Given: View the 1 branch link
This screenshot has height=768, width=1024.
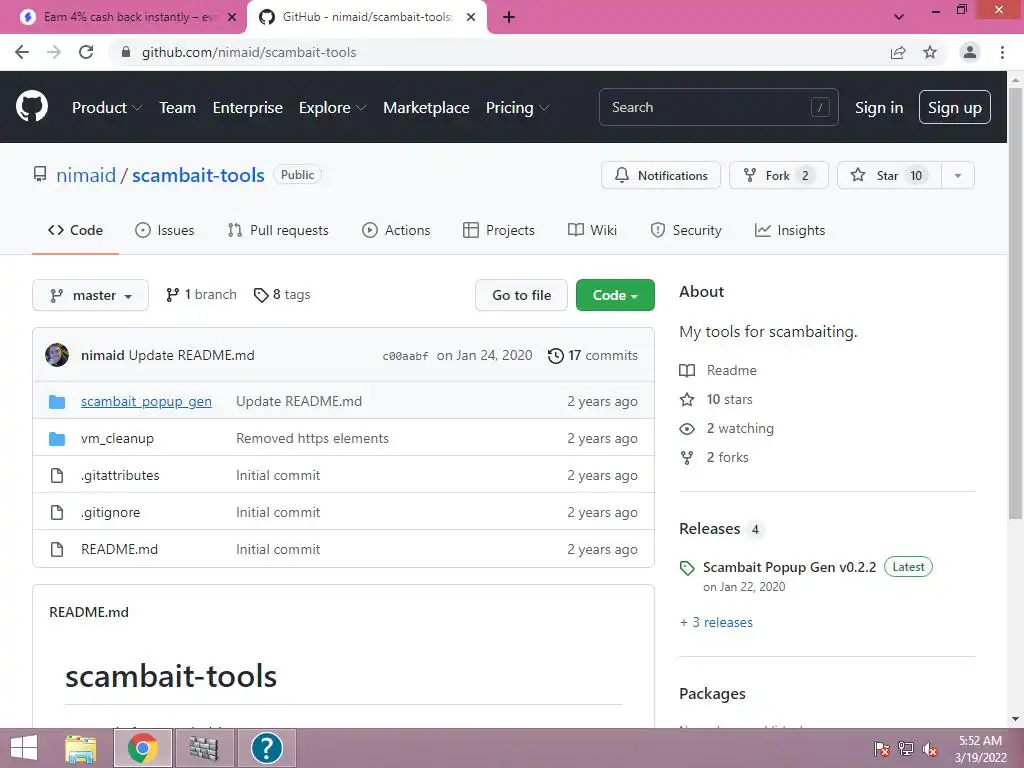Looking at the screenshot, I should (x=201, y=295).
